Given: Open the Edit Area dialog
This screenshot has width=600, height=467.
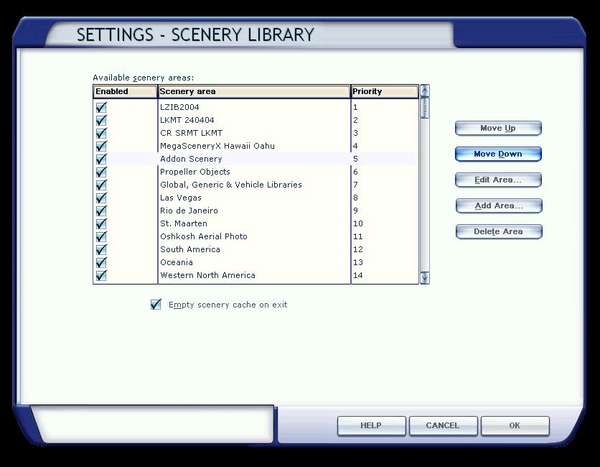Looking at the screenshot, I should click(498, 180).
